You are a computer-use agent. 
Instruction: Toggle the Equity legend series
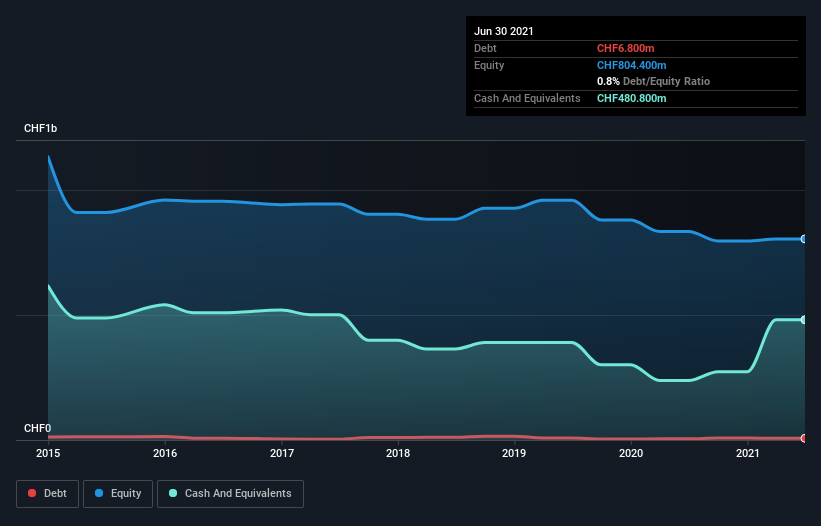[118, 494]
